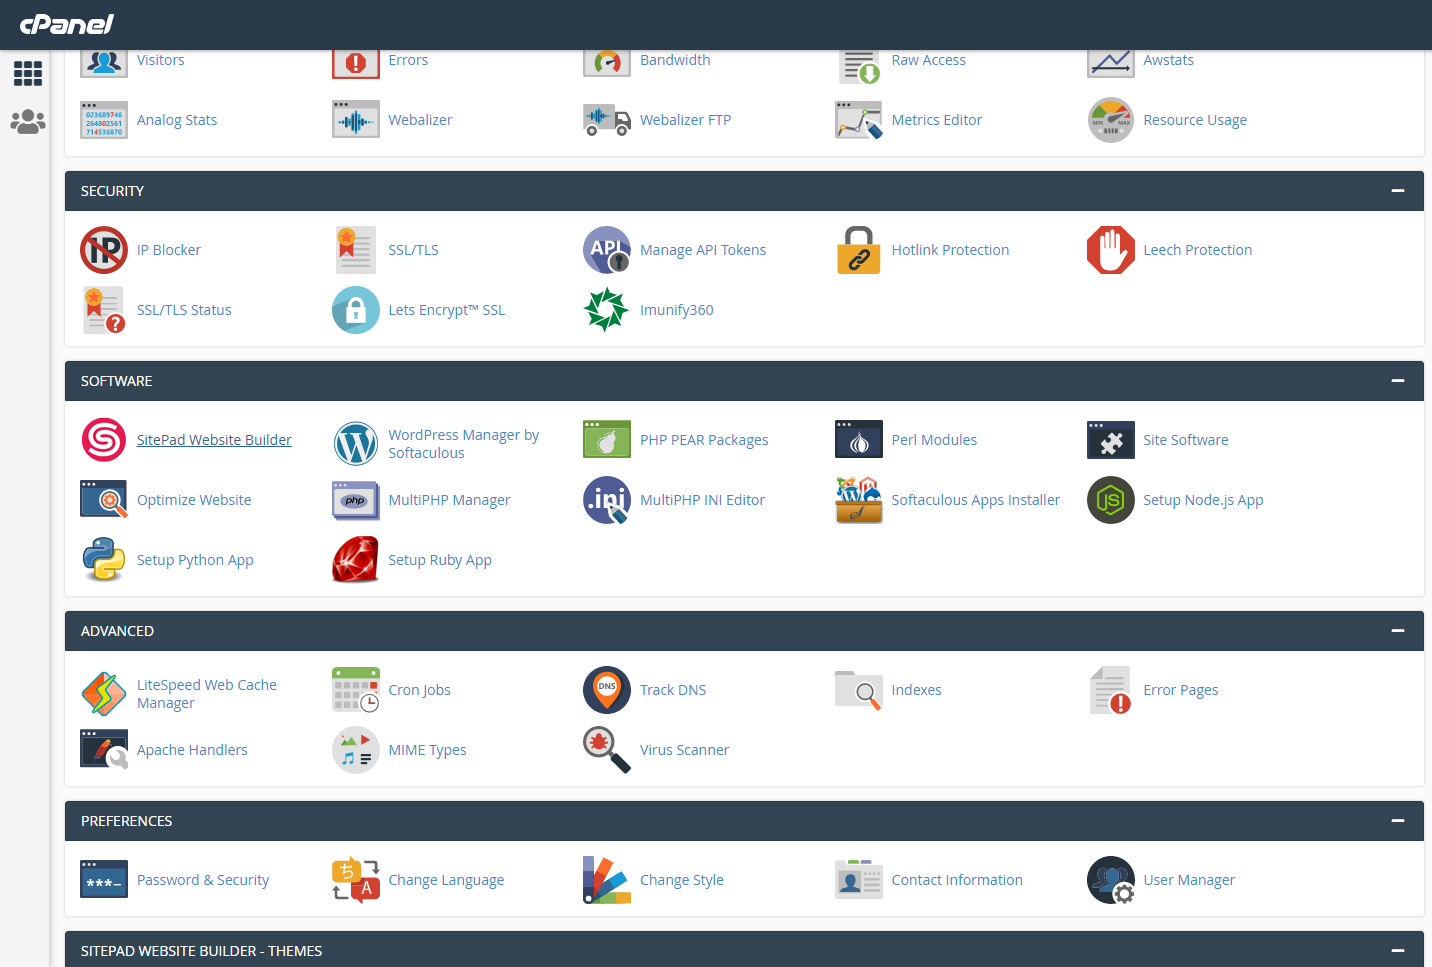Open the Setup Ruby App gem icon
Viewport: 1432px width, 967px height.
[356, 560]
